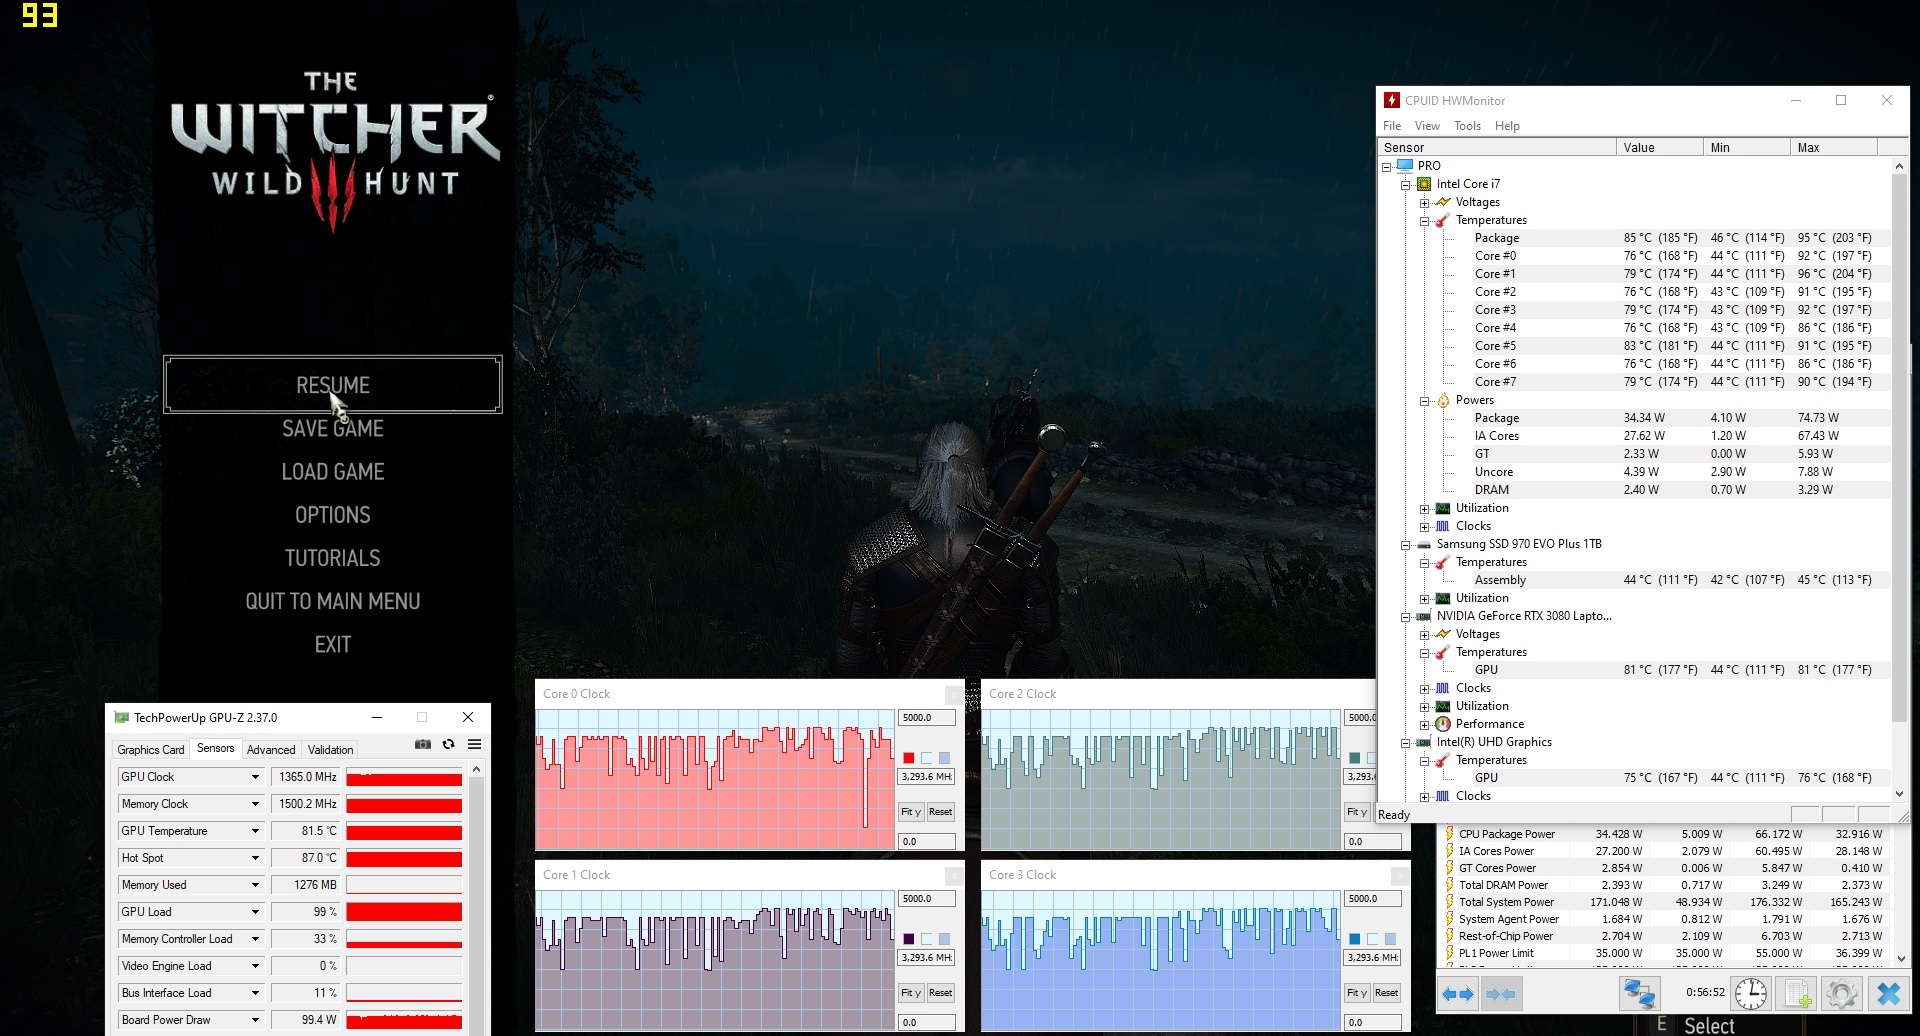Click the GPU-Z refresh icon
1920x1036 pixels.
pyautogui.click(x=449, y=745)
